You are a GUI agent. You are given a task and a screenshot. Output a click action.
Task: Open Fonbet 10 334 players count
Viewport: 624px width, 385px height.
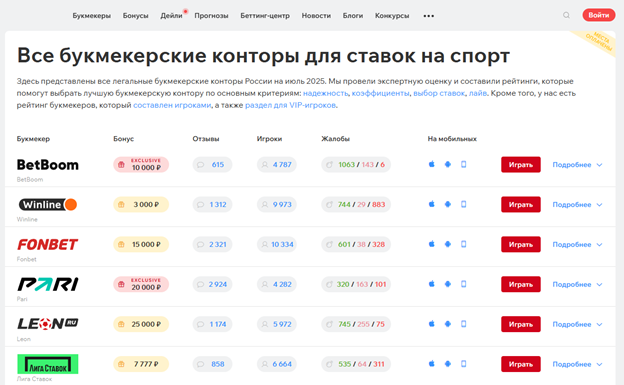coord(277,244)
